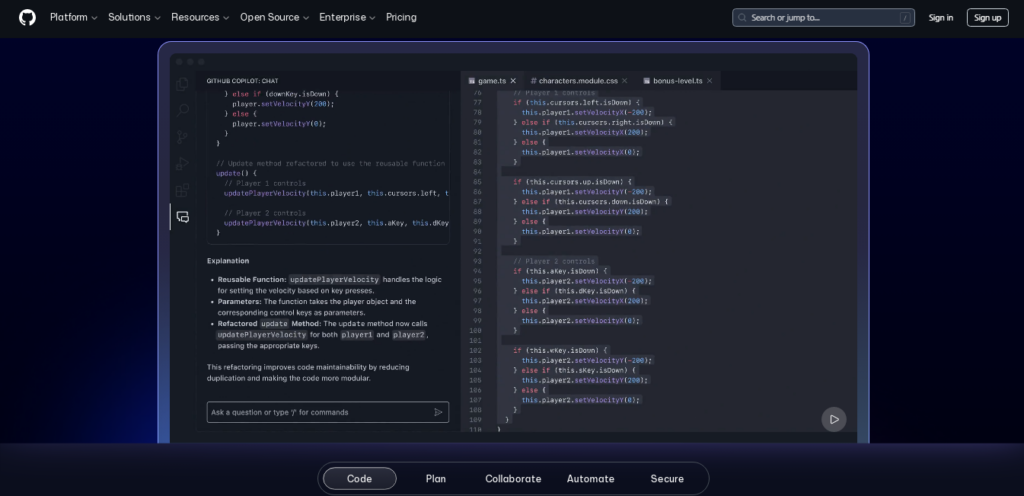Open the Source Control branch icon
Image resolution: width=1024 pixels, height=496 pixels.
(182, 137)
